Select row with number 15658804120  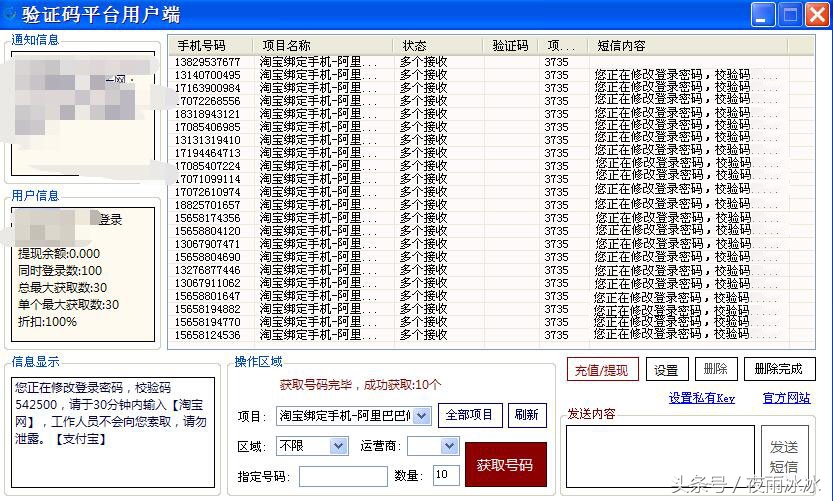pyautogui.click(x=491, y=231)
